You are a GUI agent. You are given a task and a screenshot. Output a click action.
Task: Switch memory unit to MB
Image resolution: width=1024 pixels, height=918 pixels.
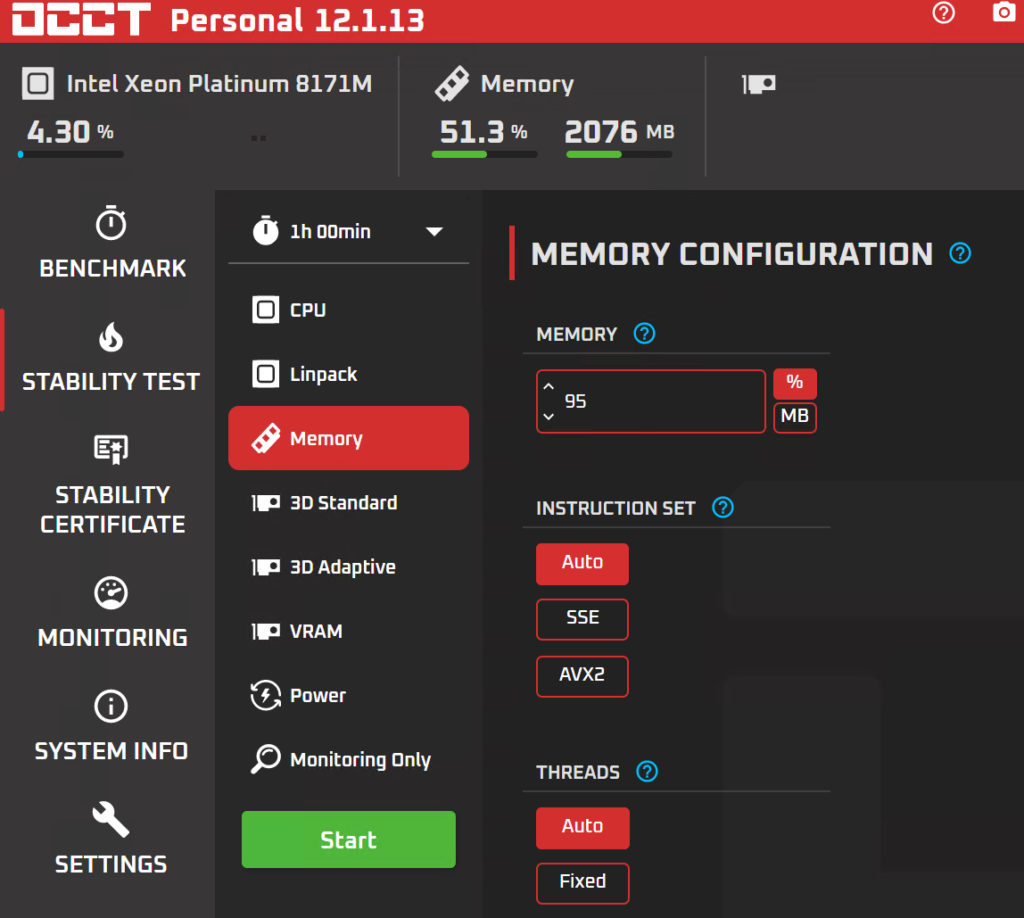[x=795, y=417]
